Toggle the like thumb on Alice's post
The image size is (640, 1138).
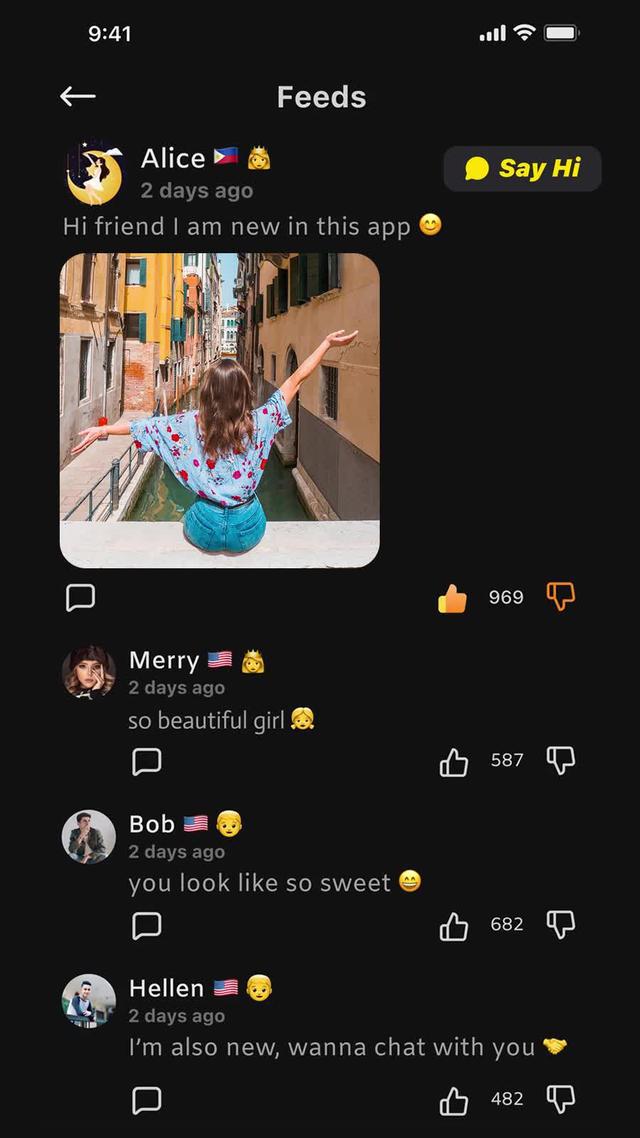pos(452,598)
